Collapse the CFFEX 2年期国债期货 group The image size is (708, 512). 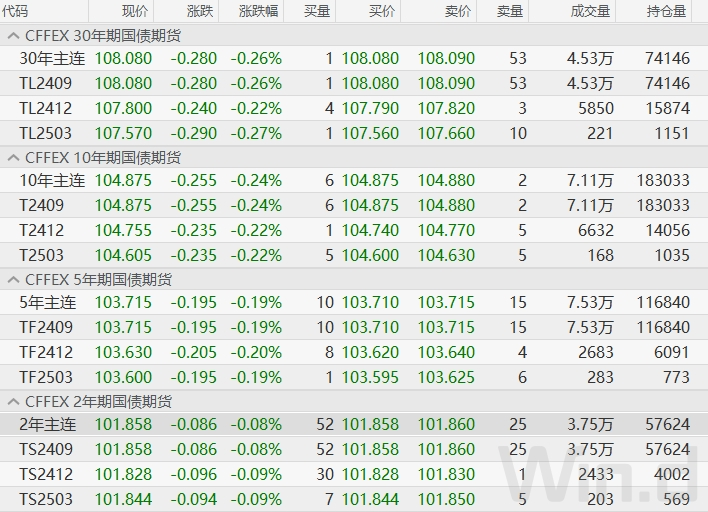tap(13, 402)
